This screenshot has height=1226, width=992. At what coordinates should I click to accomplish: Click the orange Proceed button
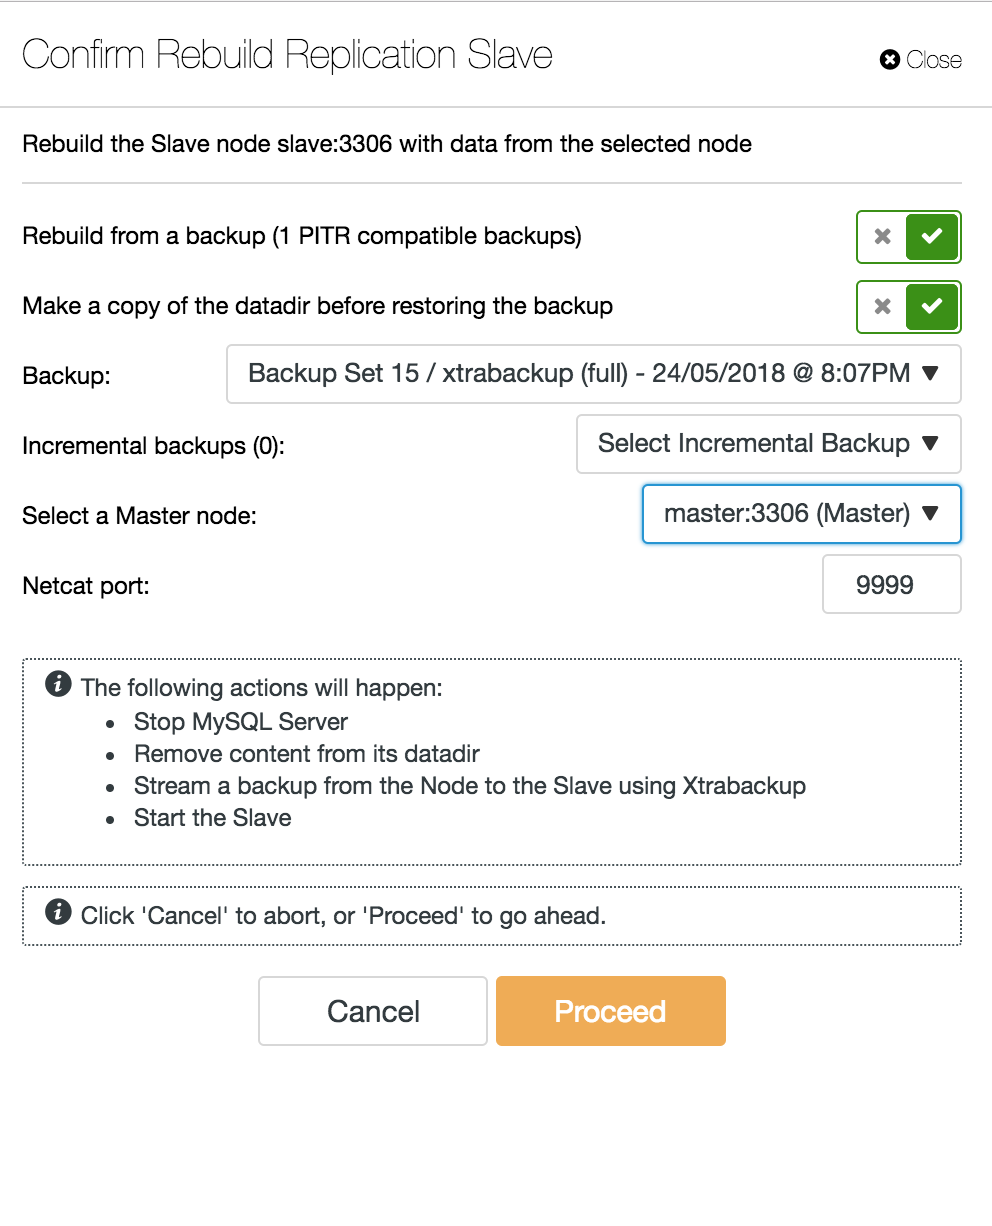pyautogui.click(x=610, y=1011)
